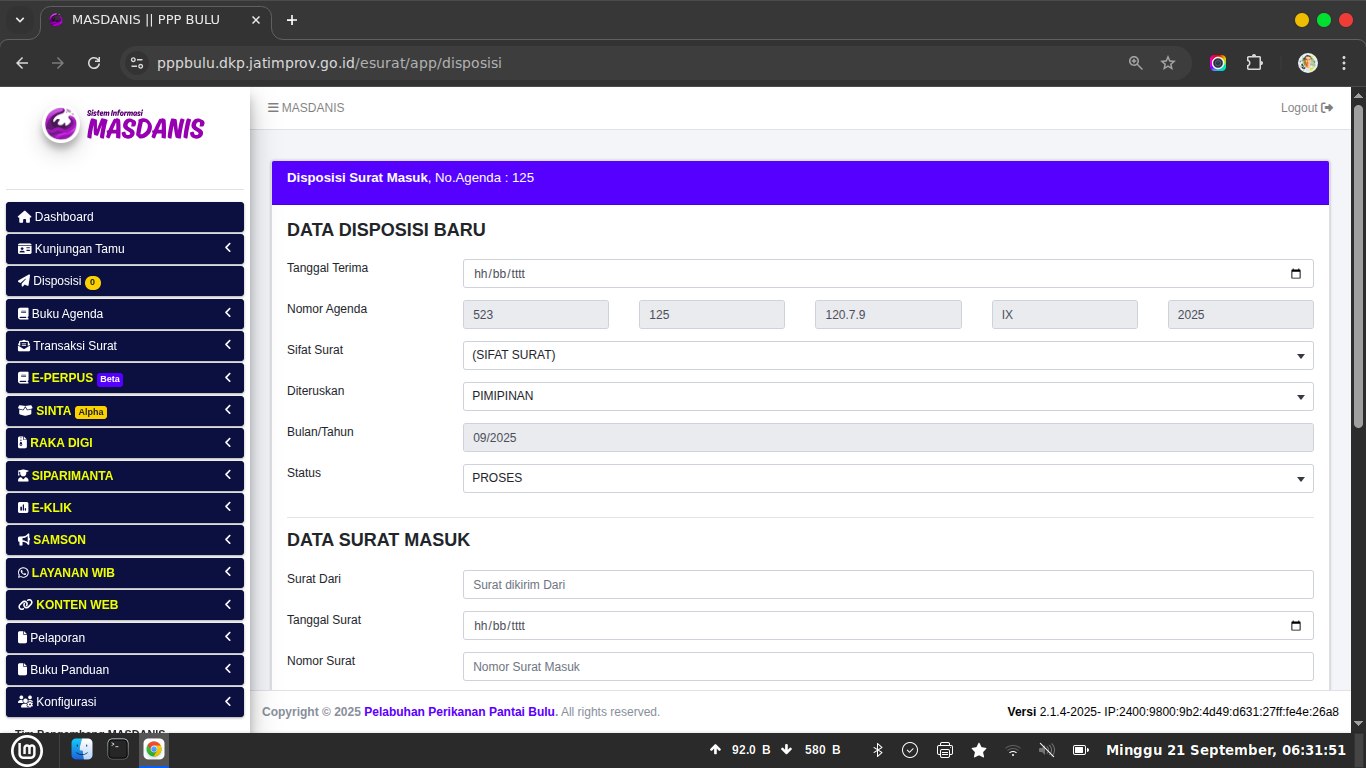Click the Pelabuhan Perikanan Pantai Bulu link

pos(459,712)
